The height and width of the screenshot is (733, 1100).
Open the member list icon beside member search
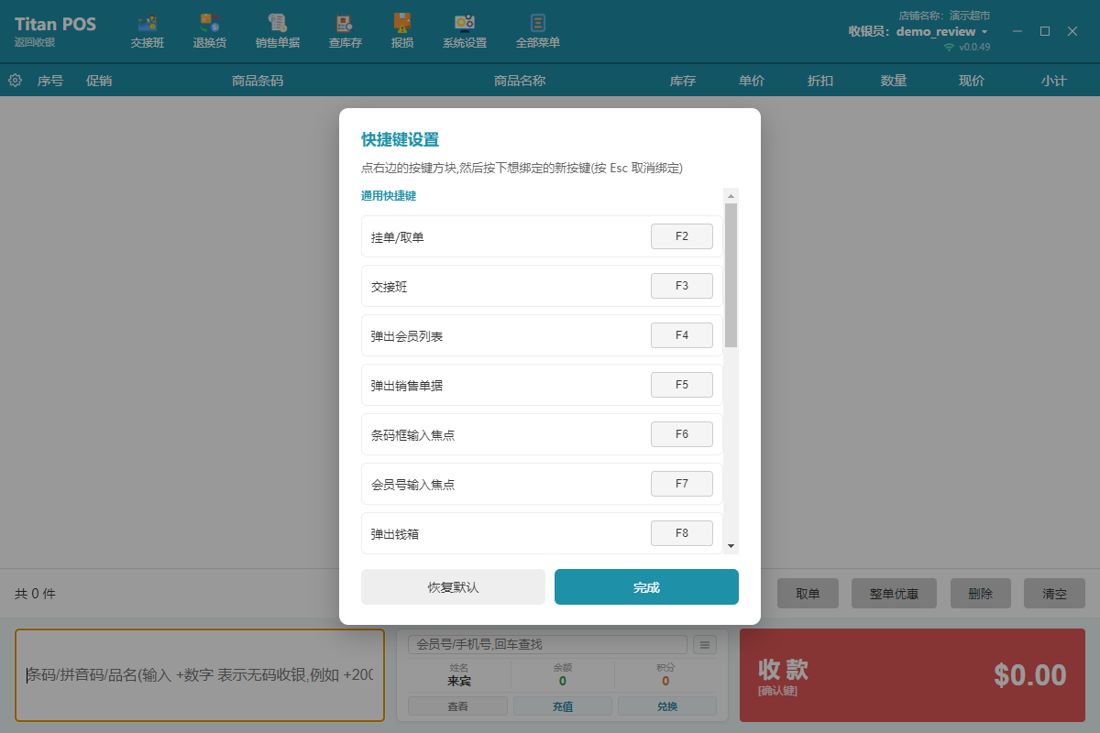[x=704, y=645]
